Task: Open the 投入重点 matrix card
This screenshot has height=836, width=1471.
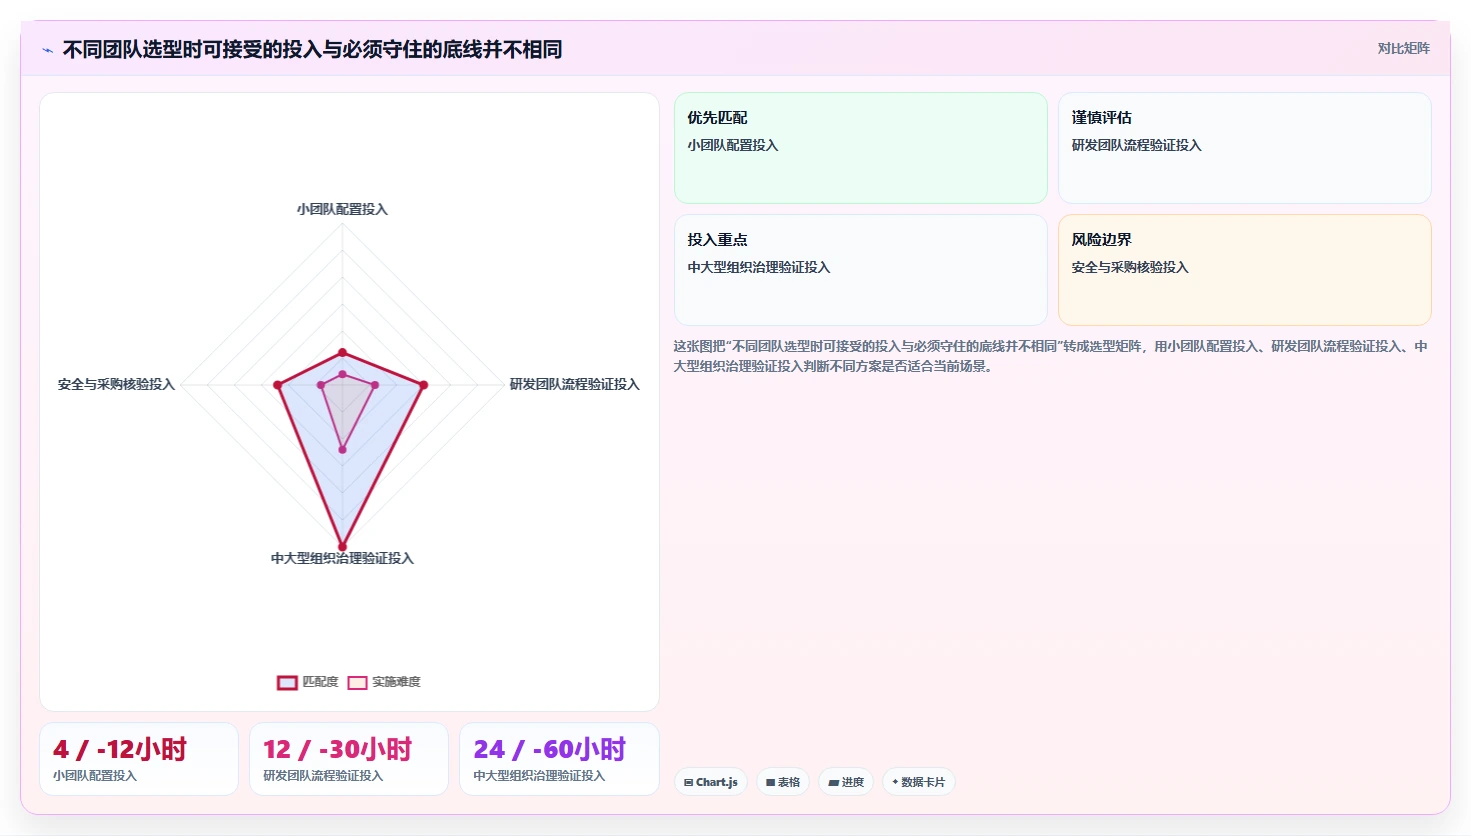Action: pyautogui.click(x=861, y=270)
